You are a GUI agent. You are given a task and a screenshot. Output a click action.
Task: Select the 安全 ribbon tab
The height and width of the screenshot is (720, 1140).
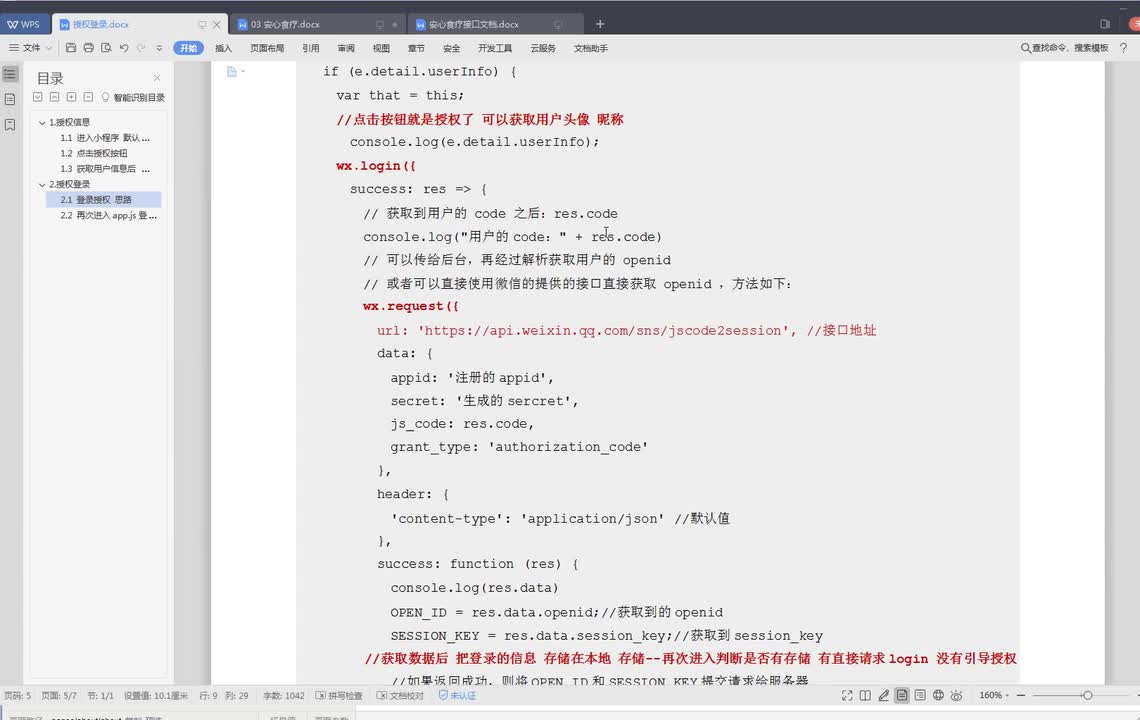tap(451, 48)
